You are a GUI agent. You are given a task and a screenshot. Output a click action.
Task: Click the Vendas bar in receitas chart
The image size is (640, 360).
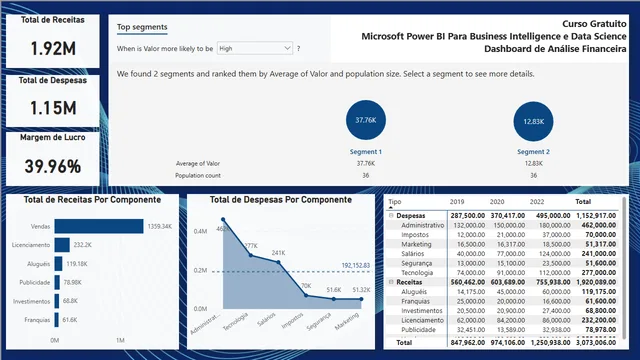click(x=99, y=226)
